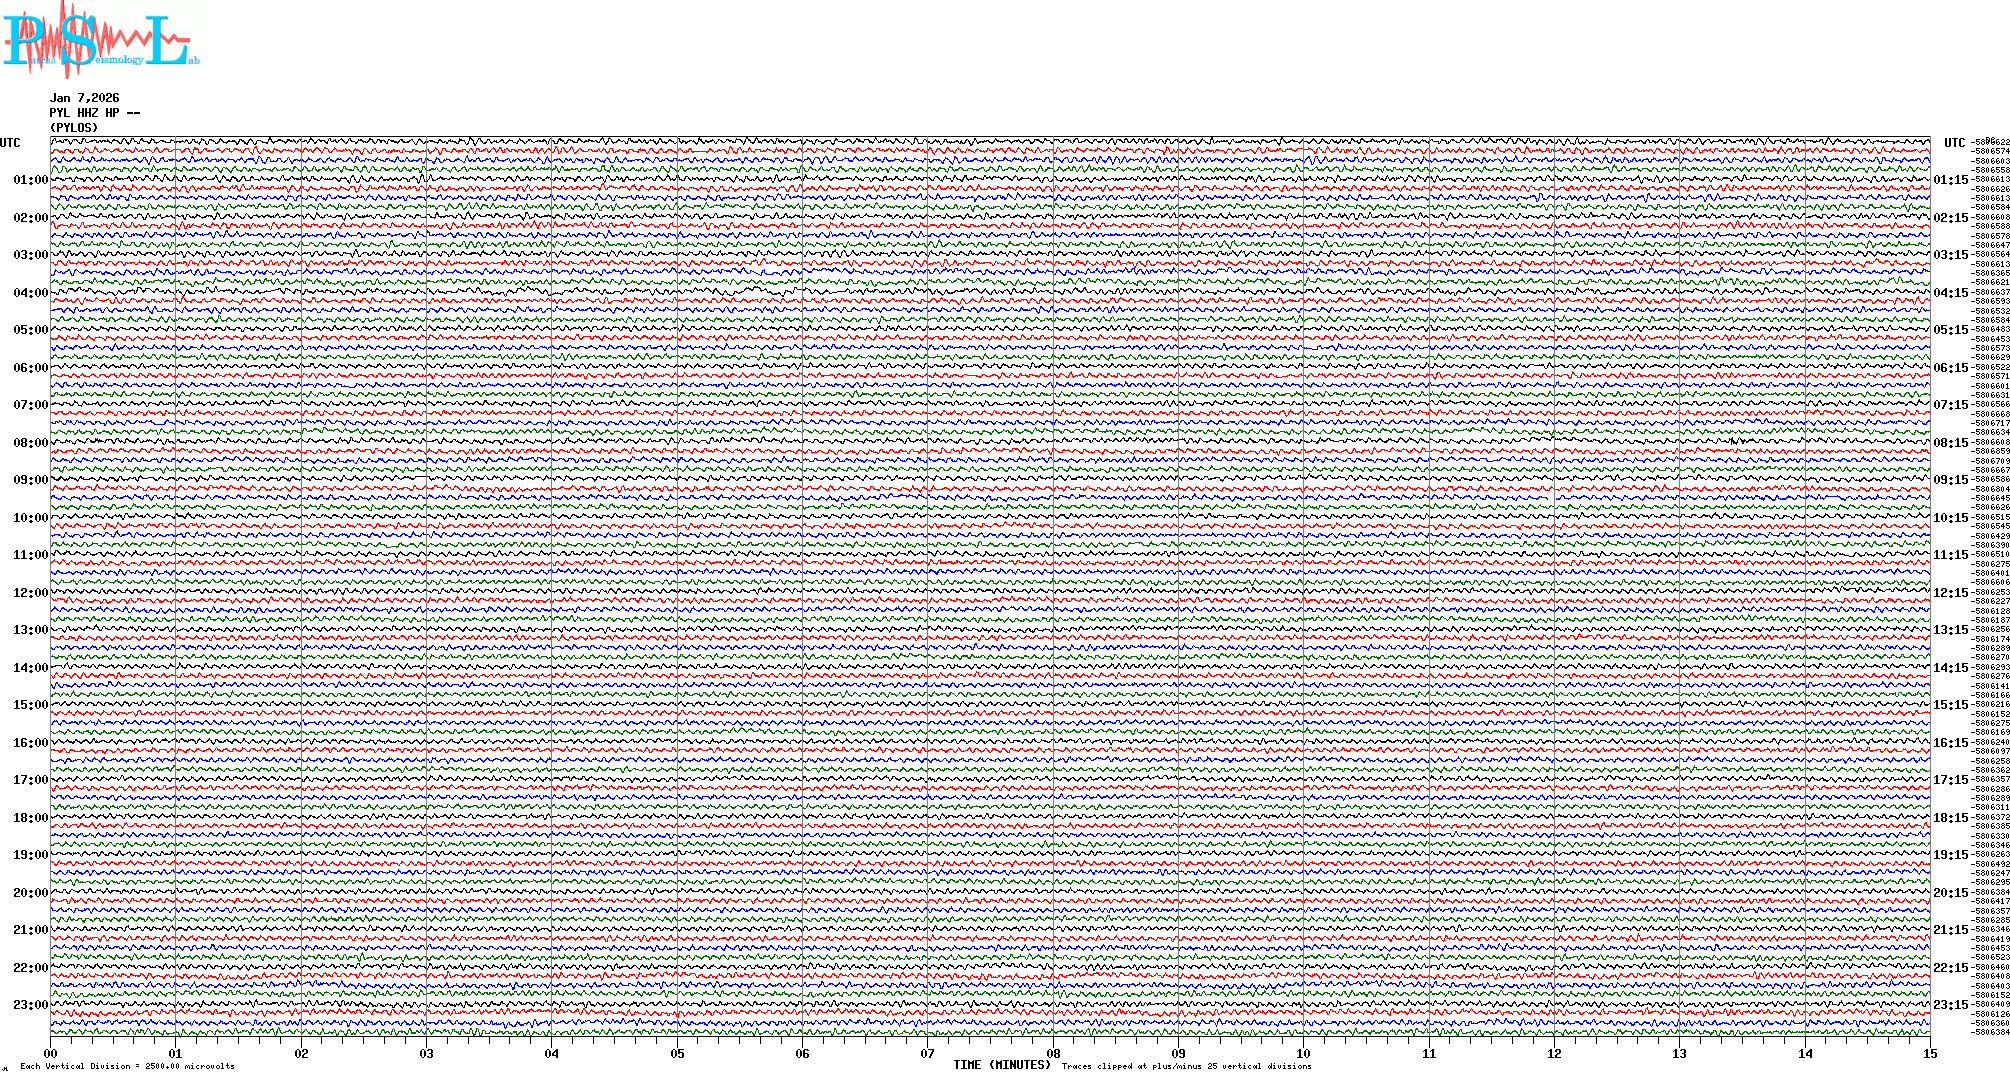Screen dimensions: 2010x1080
Task: Click the right UTC axis label
Action: pos(1954,143)
